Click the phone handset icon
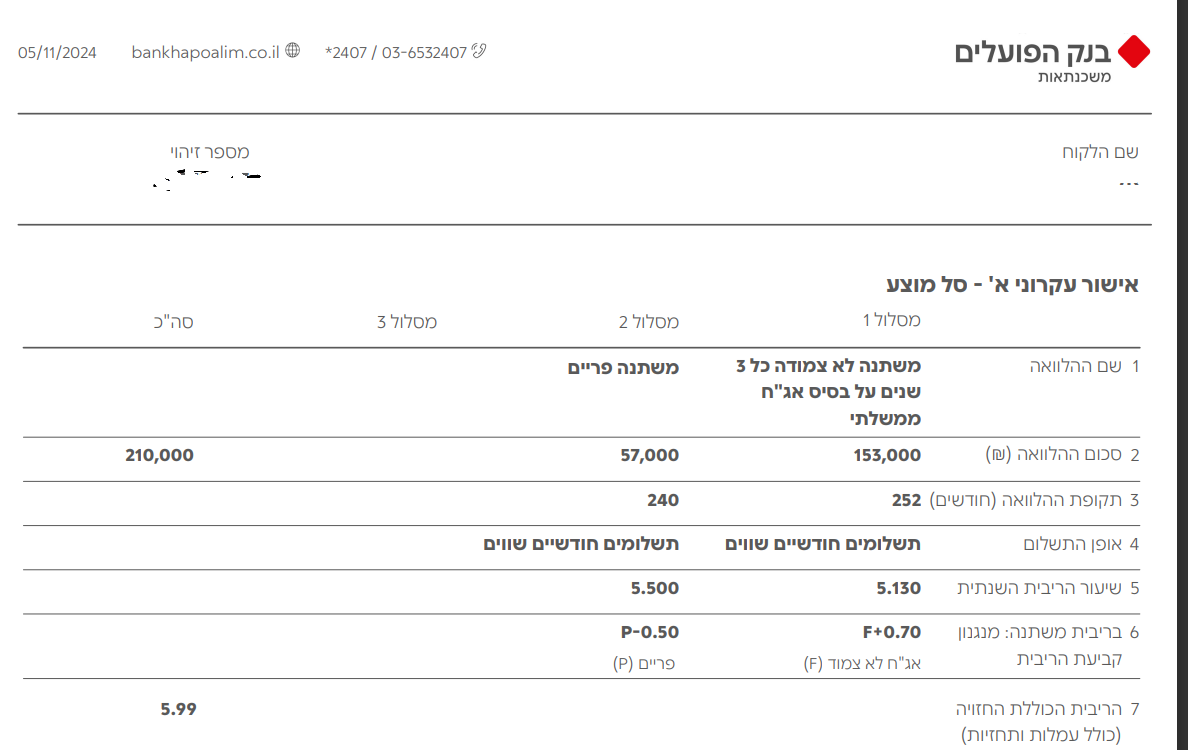The width and height of the screenshot is (1188, 750). pos(479,51)
